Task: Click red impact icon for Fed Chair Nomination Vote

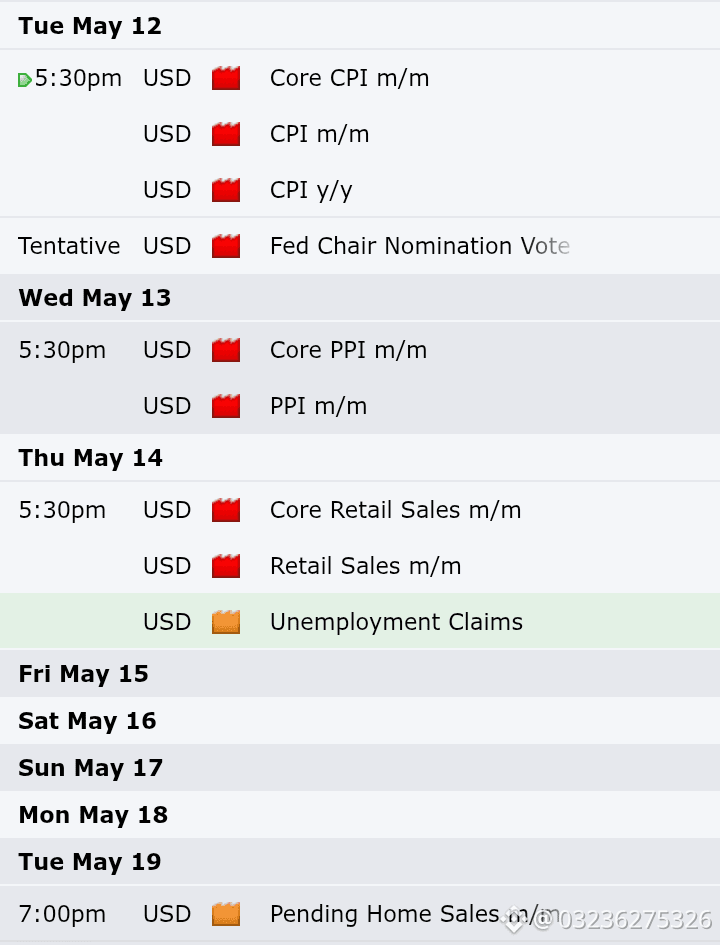Action: coord(226,246)
